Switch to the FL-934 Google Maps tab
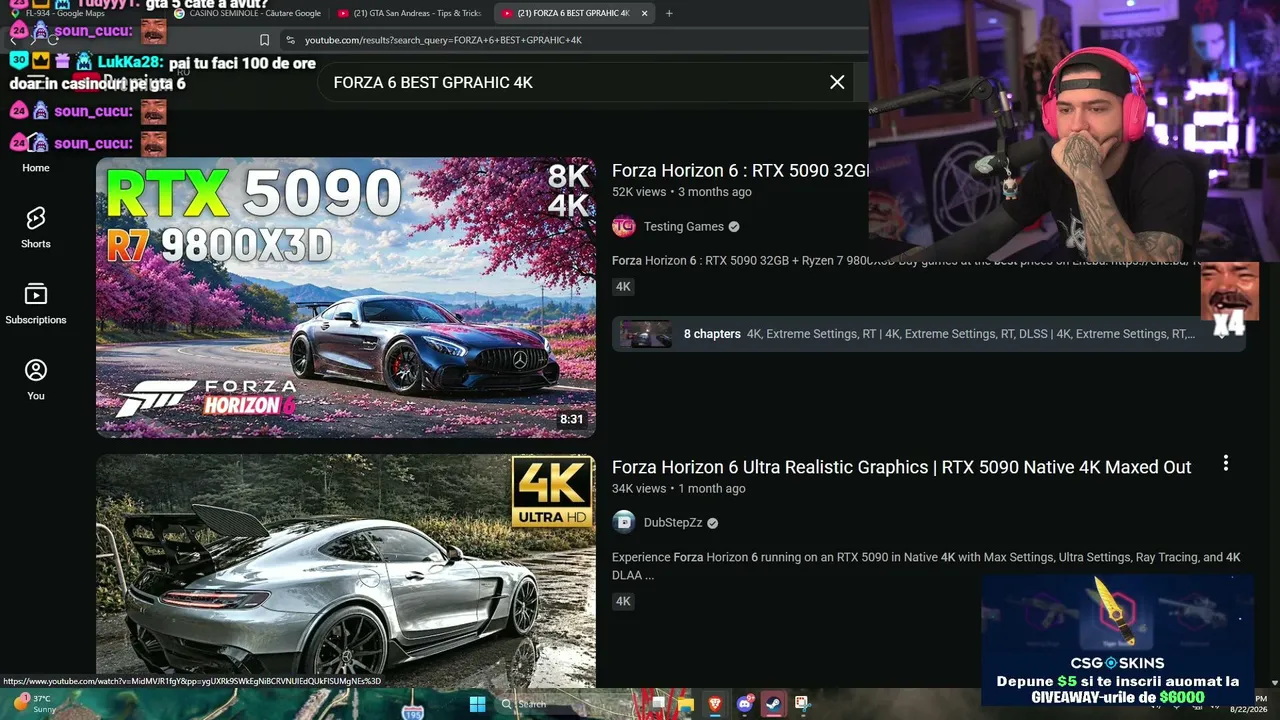 pos(65,13)
